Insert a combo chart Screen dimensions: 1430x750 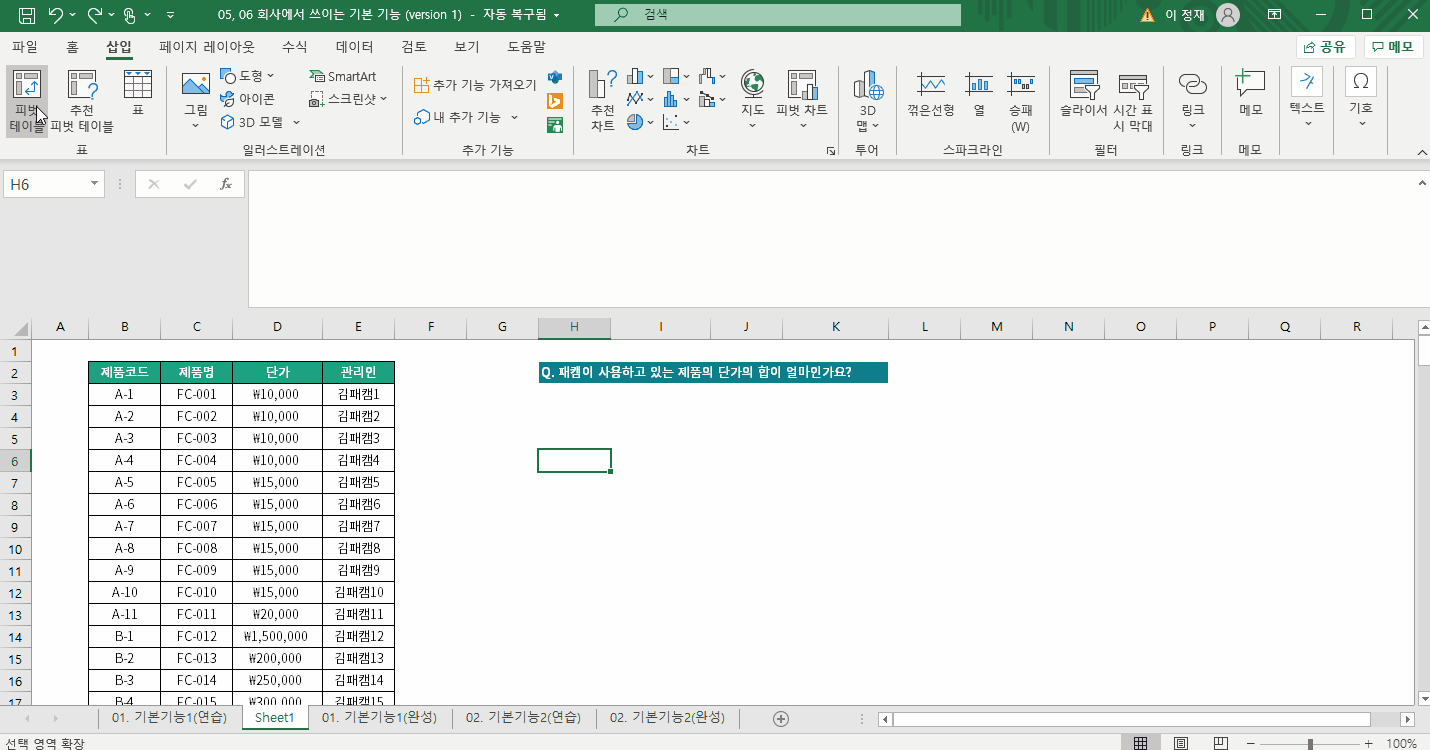click(712, 99)
